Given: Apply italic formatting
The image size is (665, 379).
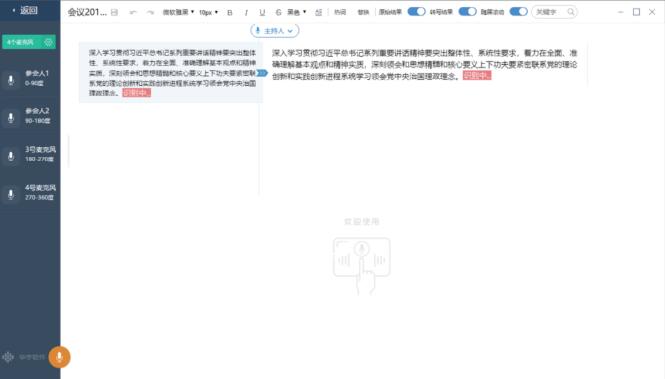Looking at the screenshot, I should [x=246, y=12].
